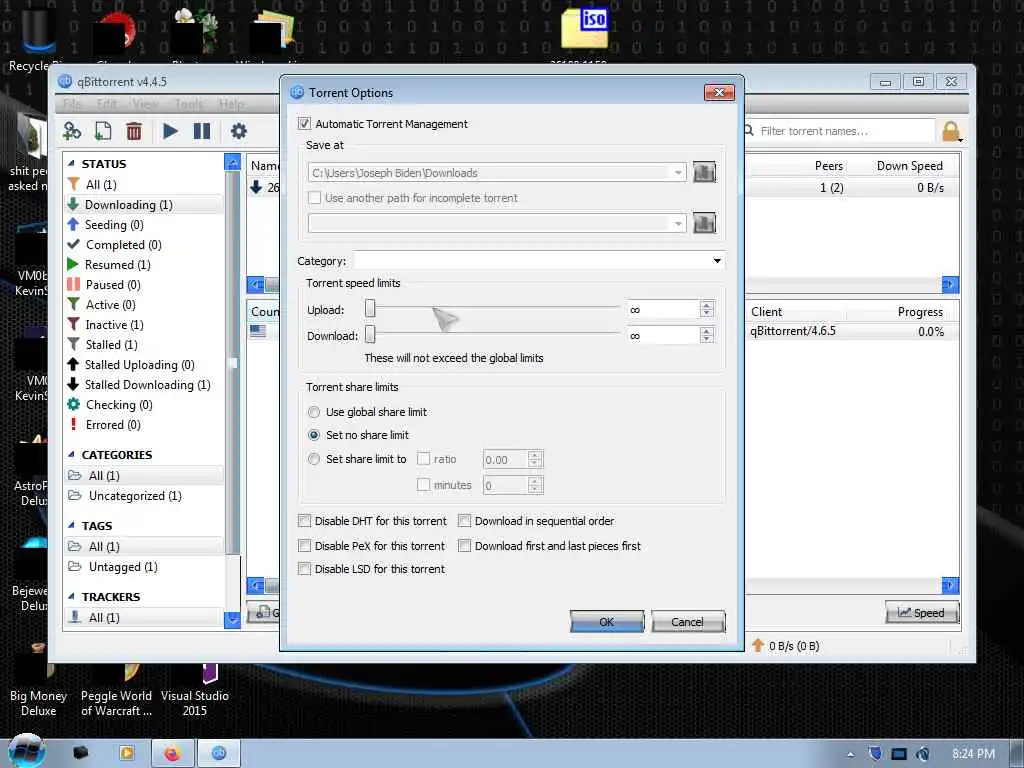
Task: Click the lock icon beside filter field
Action: (x=952, y=131)
